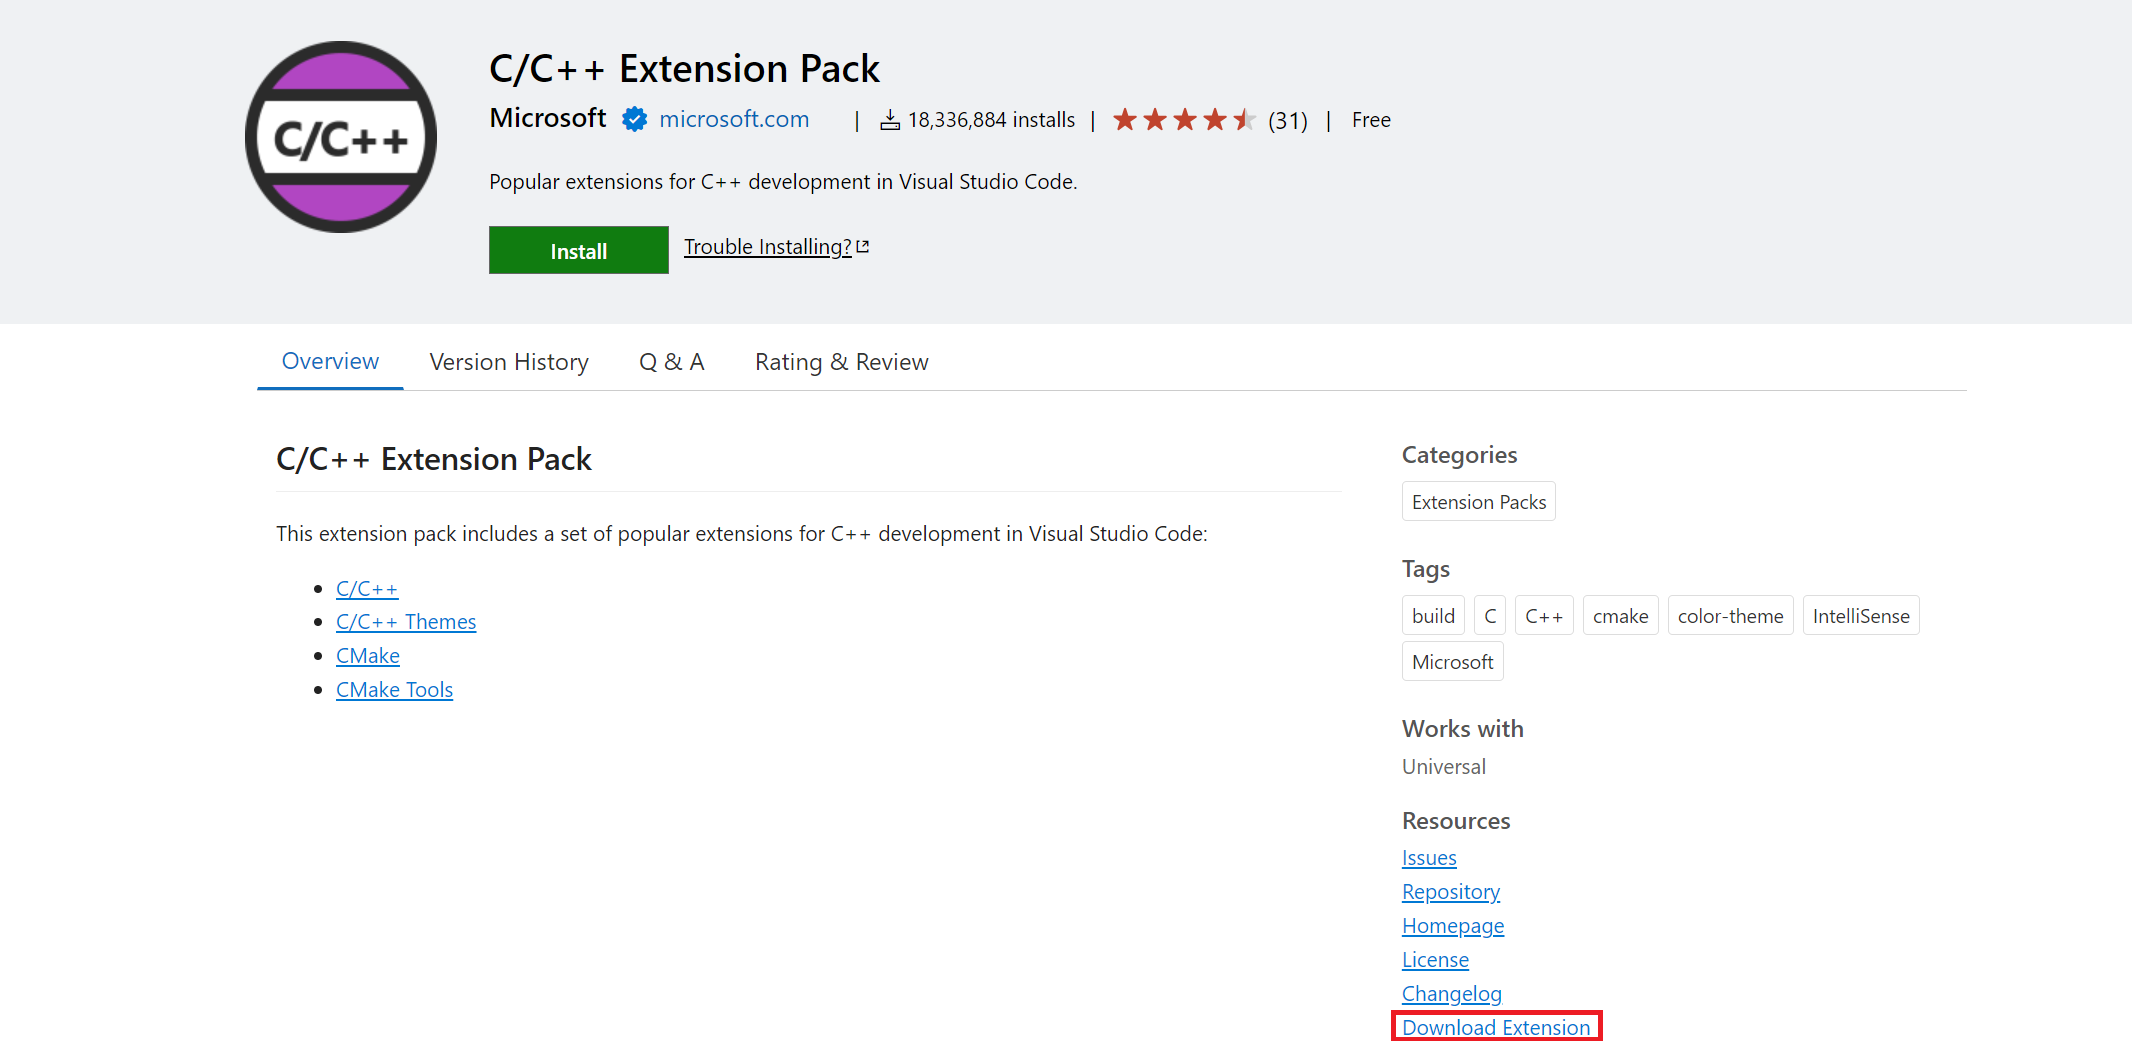Open the CMake extension link

[x=368, y=656]
